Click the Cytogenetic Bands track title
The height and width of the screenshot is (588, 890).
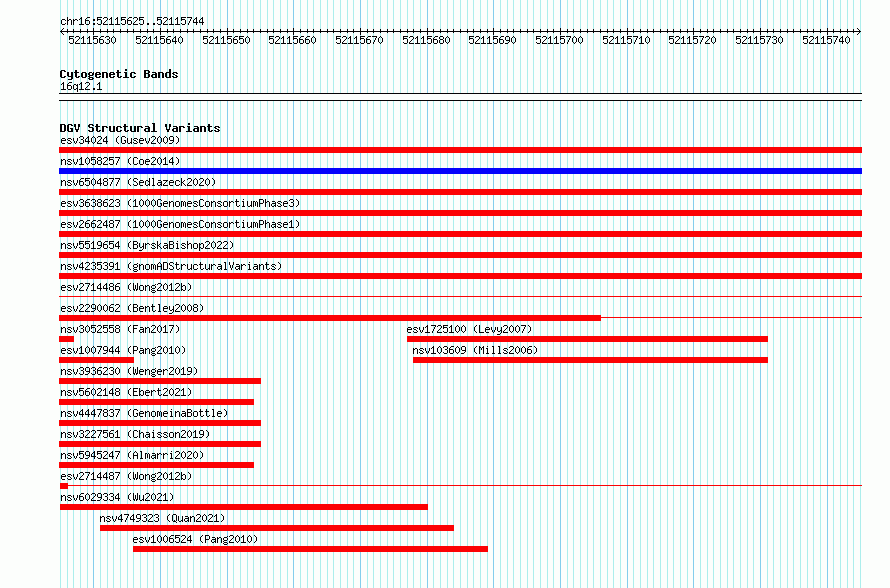tap(119, 74)
